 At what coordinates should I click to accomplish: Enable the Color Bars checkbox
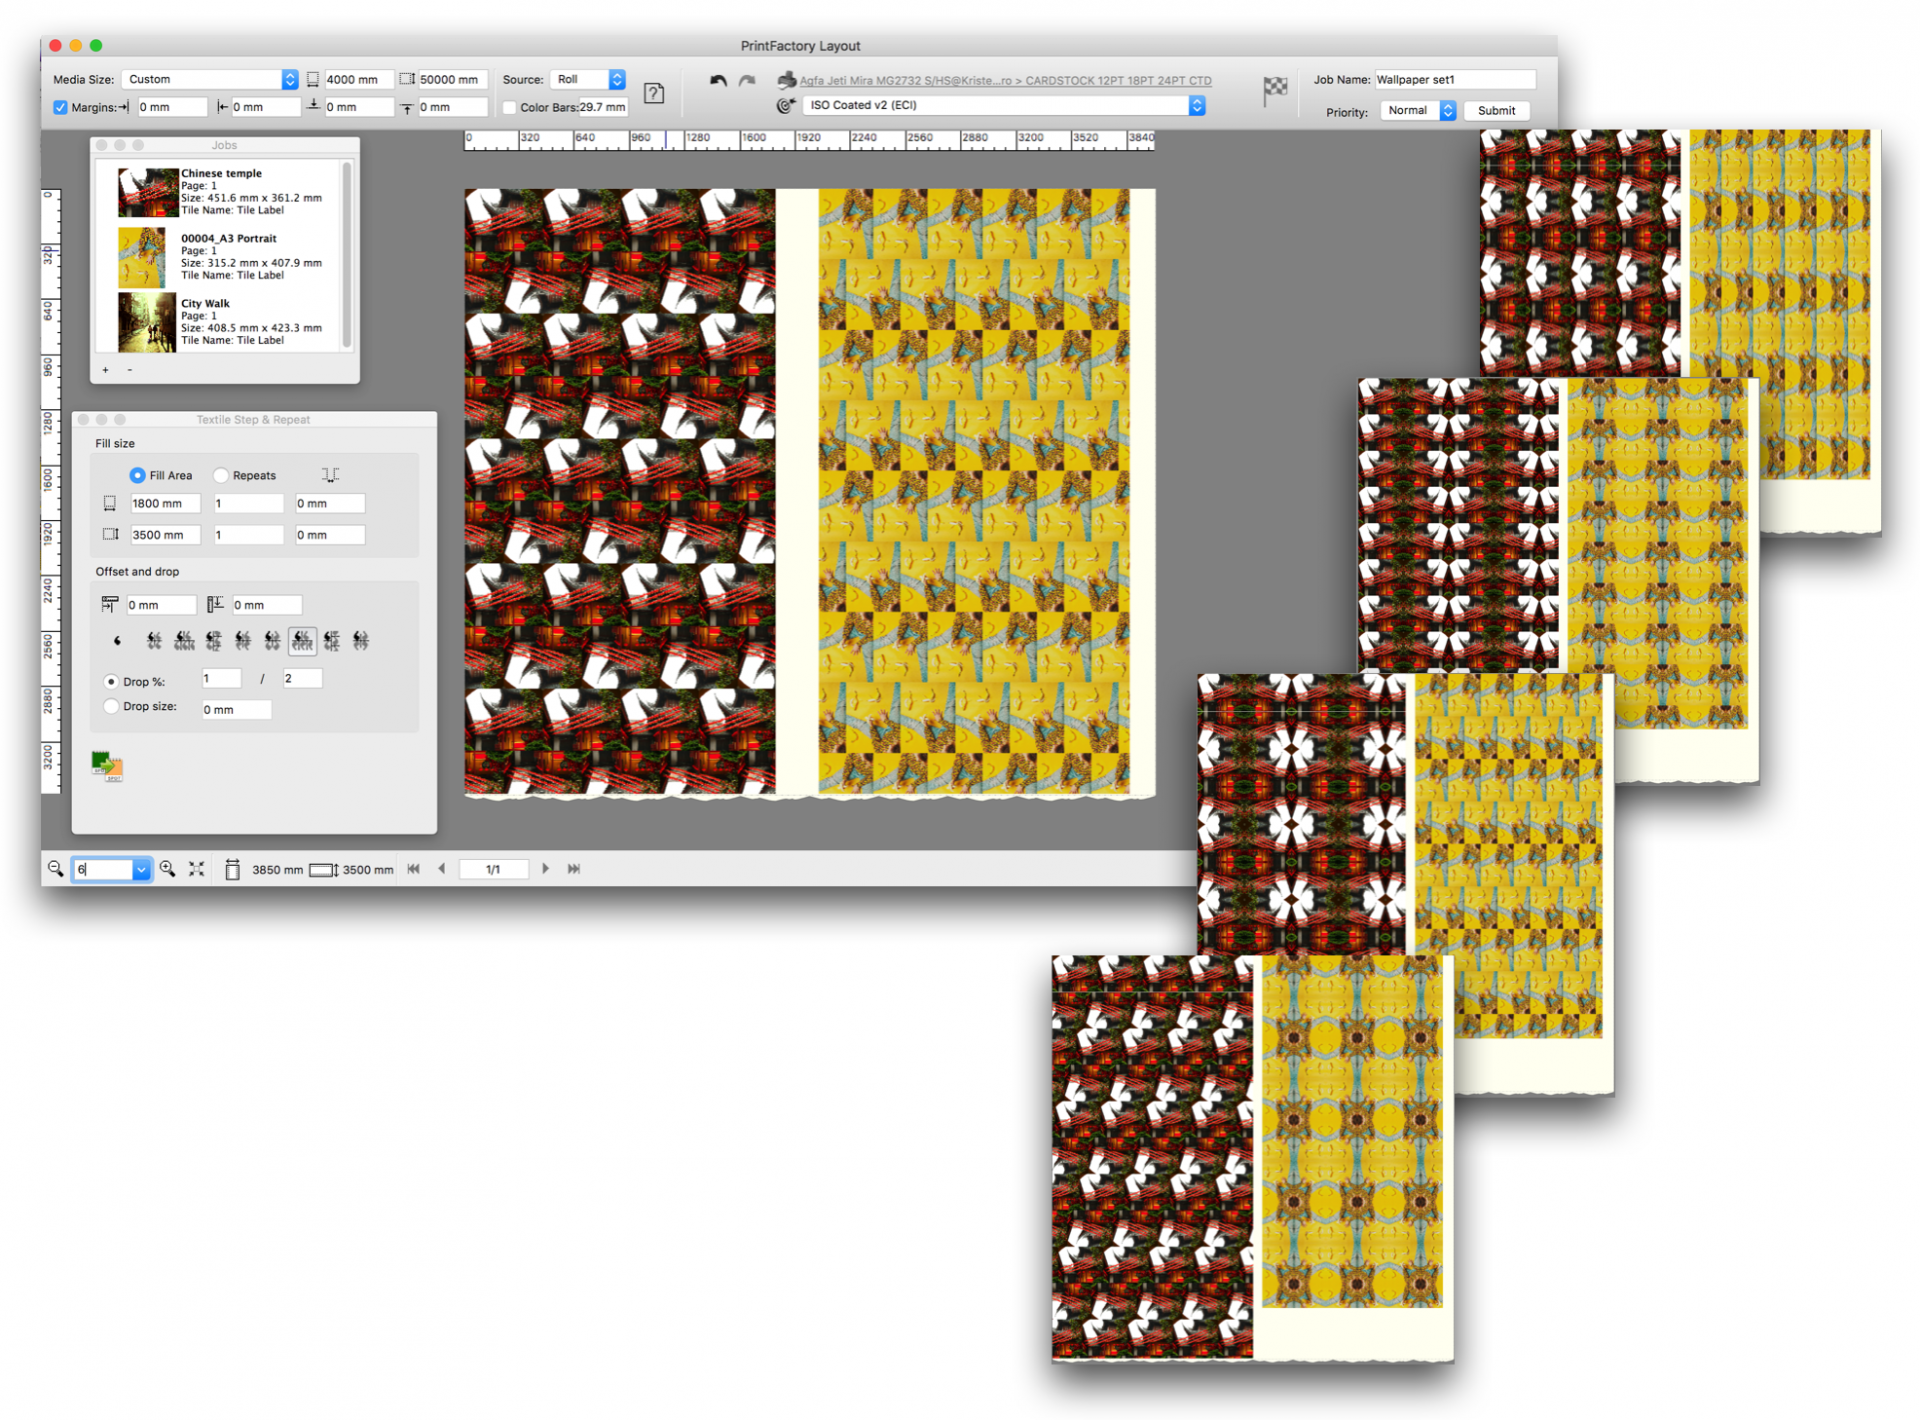(509, 107)
